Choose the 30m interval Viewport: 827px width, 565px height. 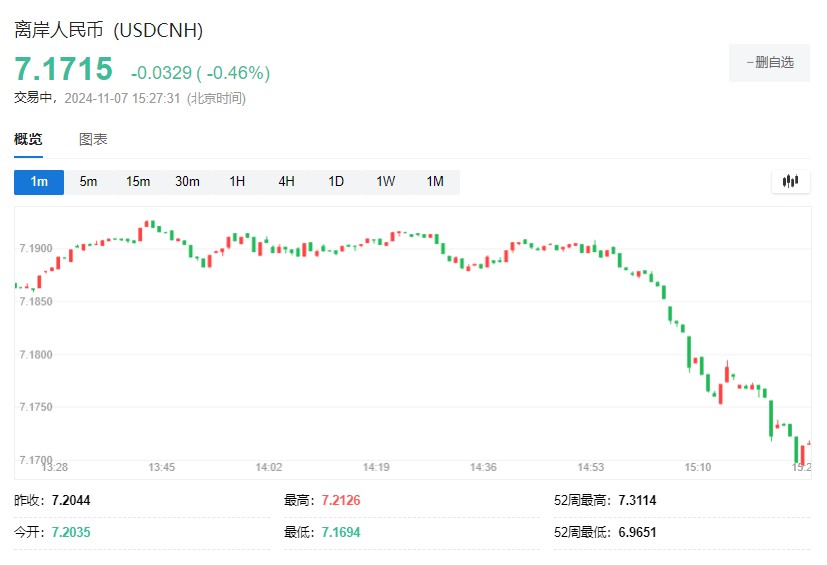tap(187, 182)
